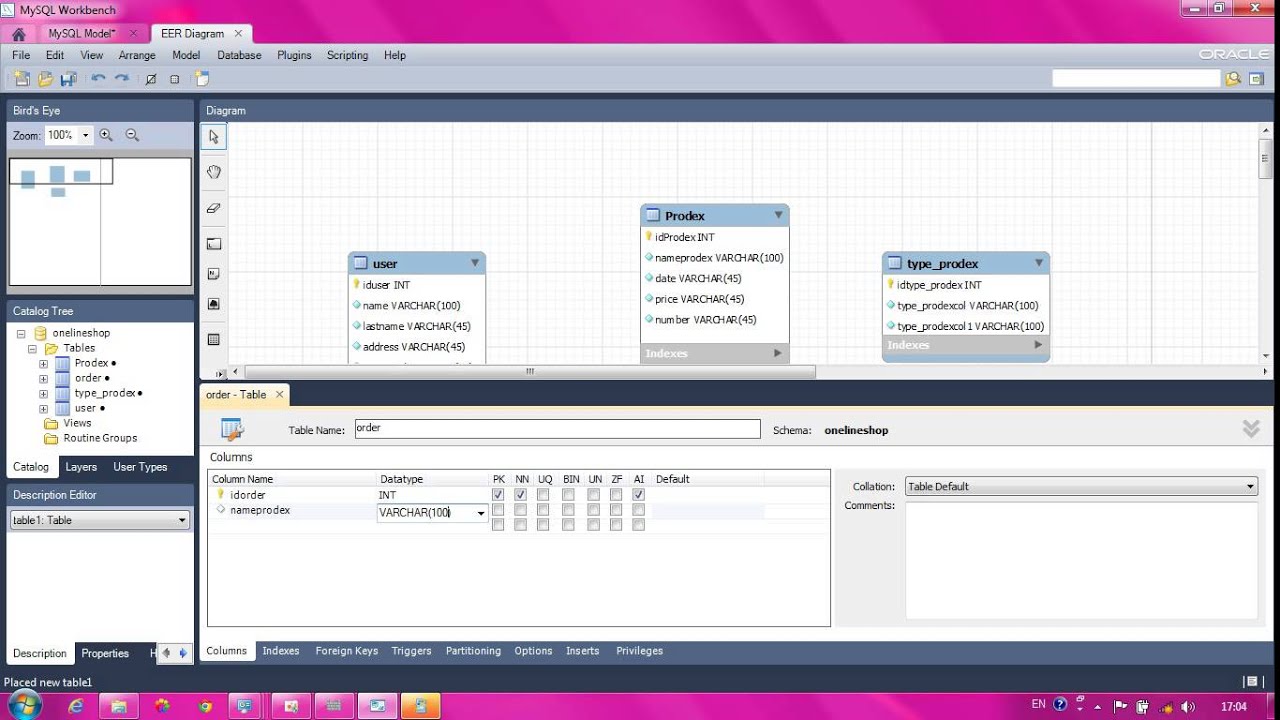The height and width of the screenshot is (720, 1280).
Task: Toggle AI checkbox for idorder
Action: [639, 495]
